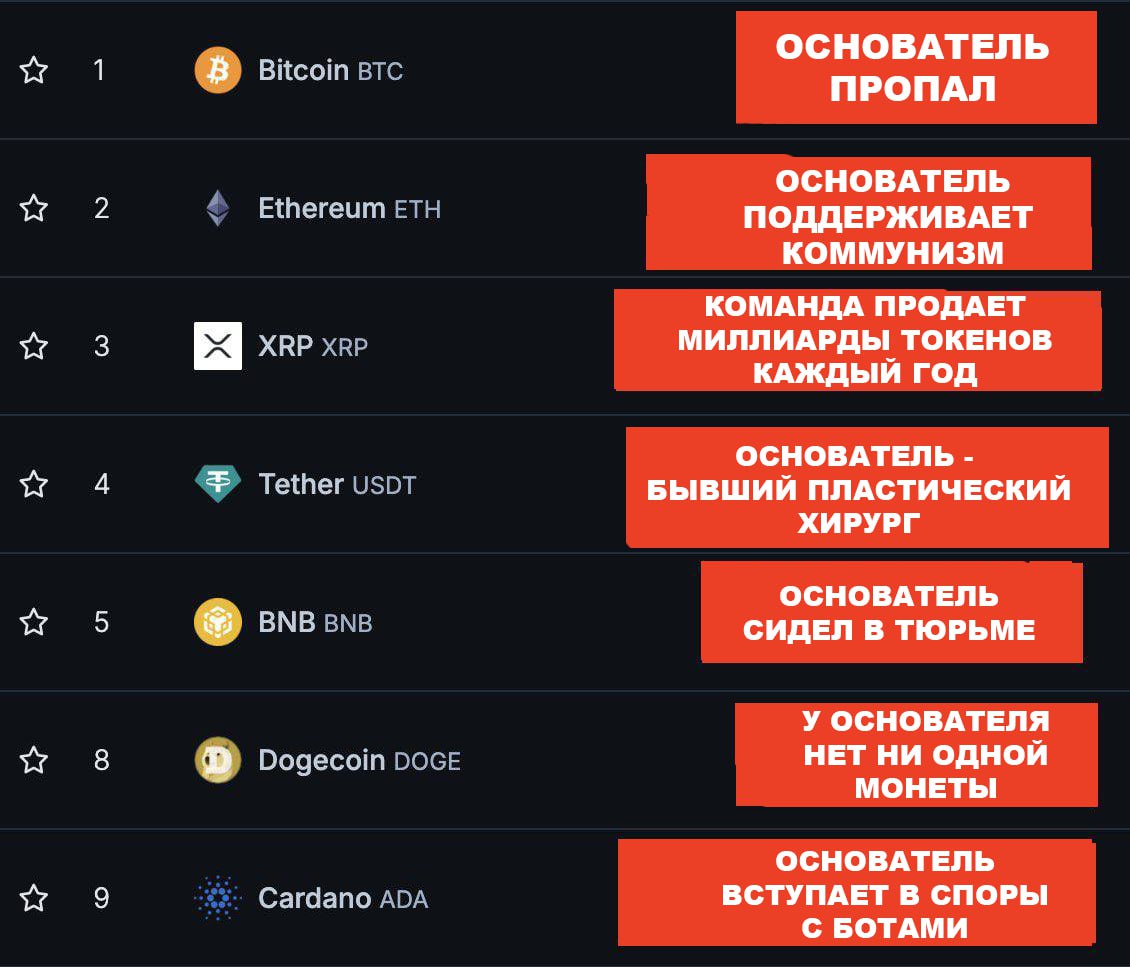
Task: Click the red label beside BNB
Action: click(890, 612)
